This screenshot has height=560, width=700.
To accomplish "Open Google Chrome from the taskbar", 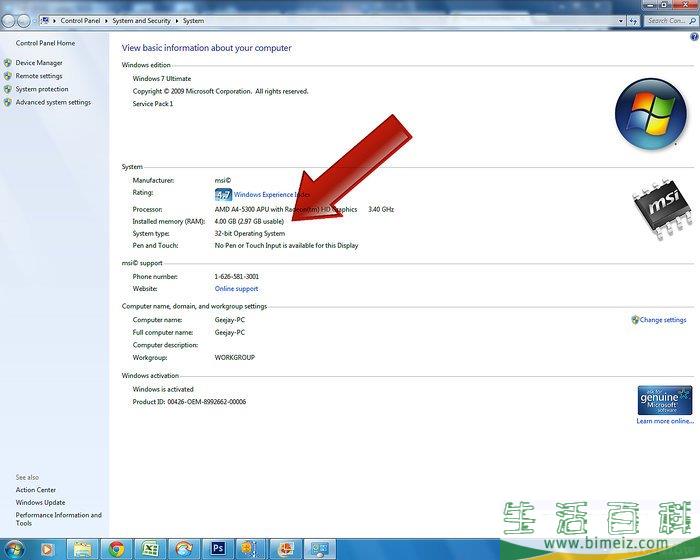I will 116,548.
